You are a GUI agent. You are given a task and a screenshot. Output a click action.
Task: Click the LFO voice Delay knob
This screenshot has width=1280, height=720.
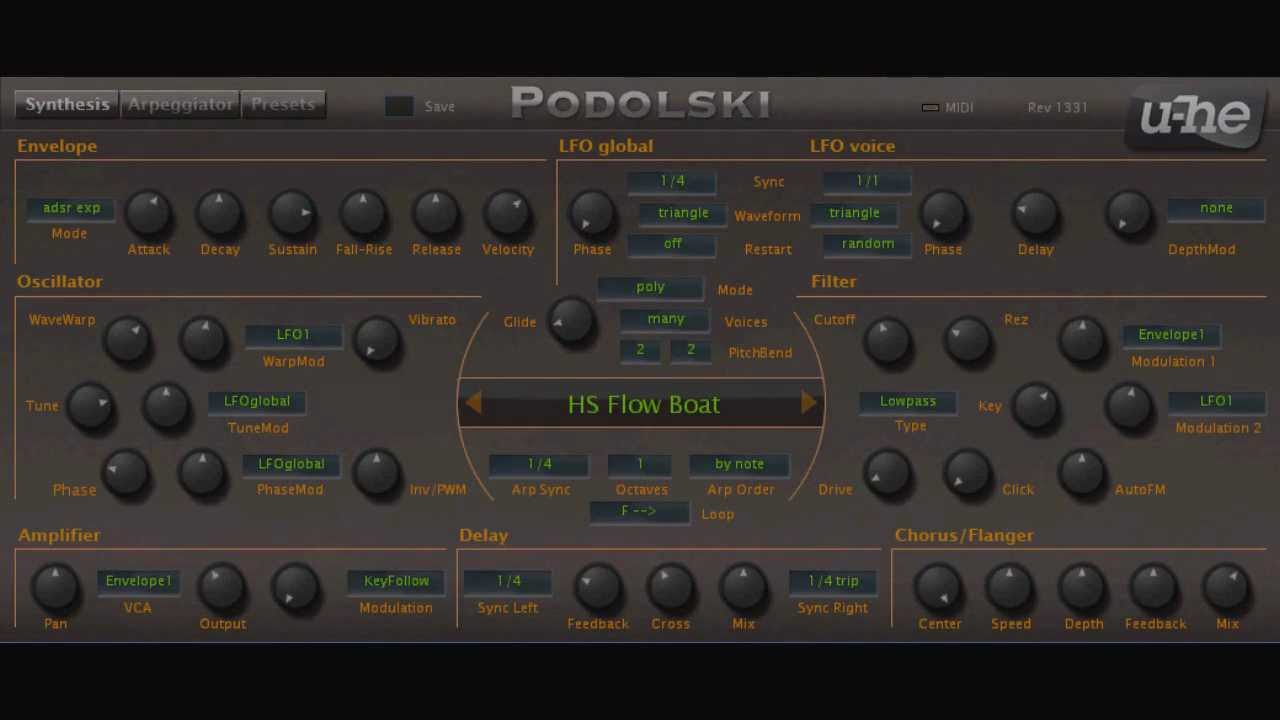point(1035,213)
